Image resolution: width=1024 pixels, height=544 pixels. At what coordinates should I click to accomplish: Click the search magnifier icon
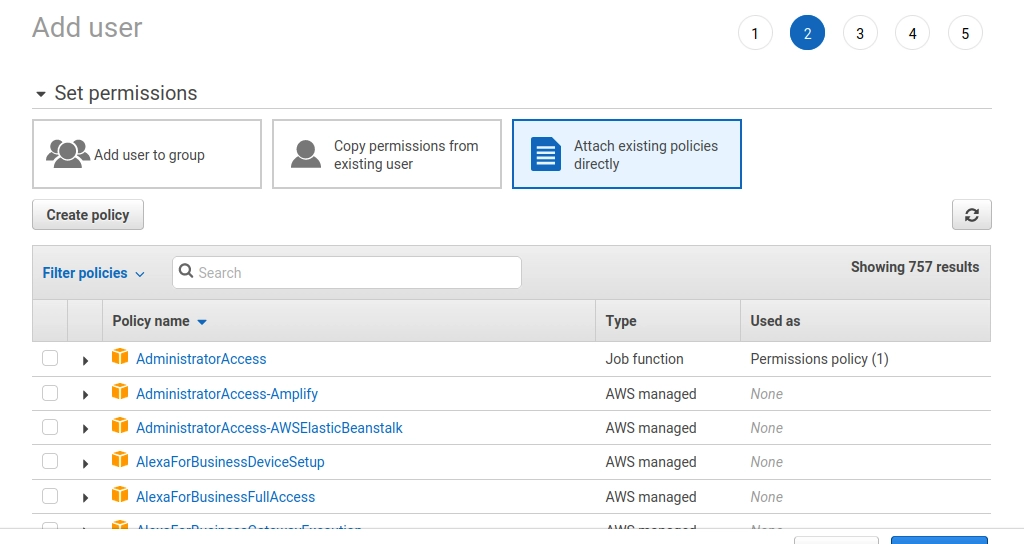tap(185, 271)
